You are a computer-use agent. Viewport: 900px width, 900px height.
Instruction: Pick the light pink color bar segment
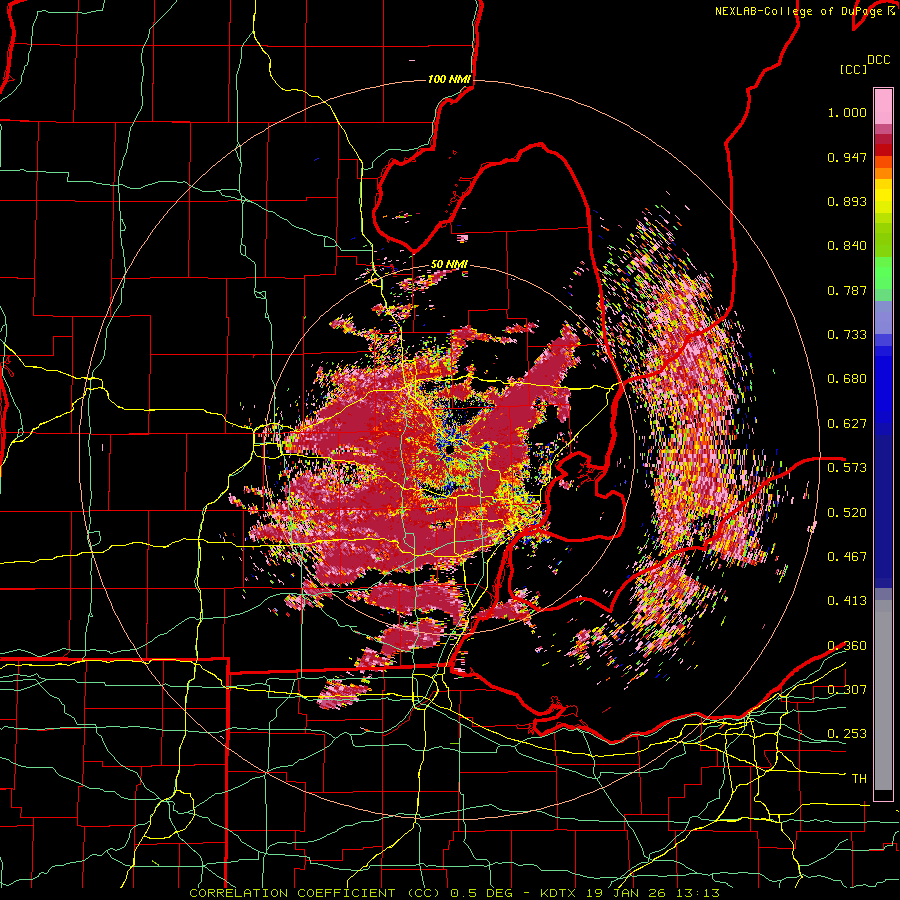click(883, 106)
